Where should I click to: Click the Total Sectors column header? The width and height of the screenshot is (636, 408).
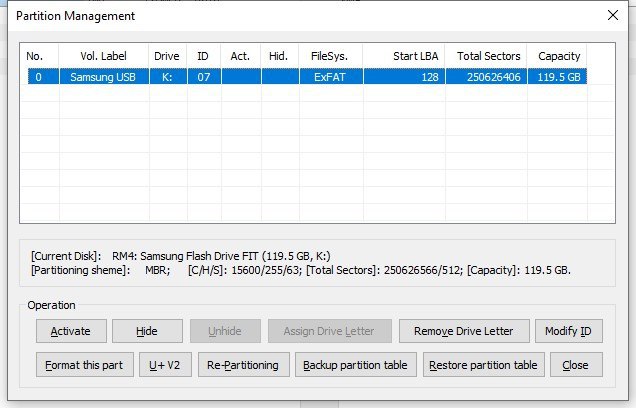click(x=486, y=56)
